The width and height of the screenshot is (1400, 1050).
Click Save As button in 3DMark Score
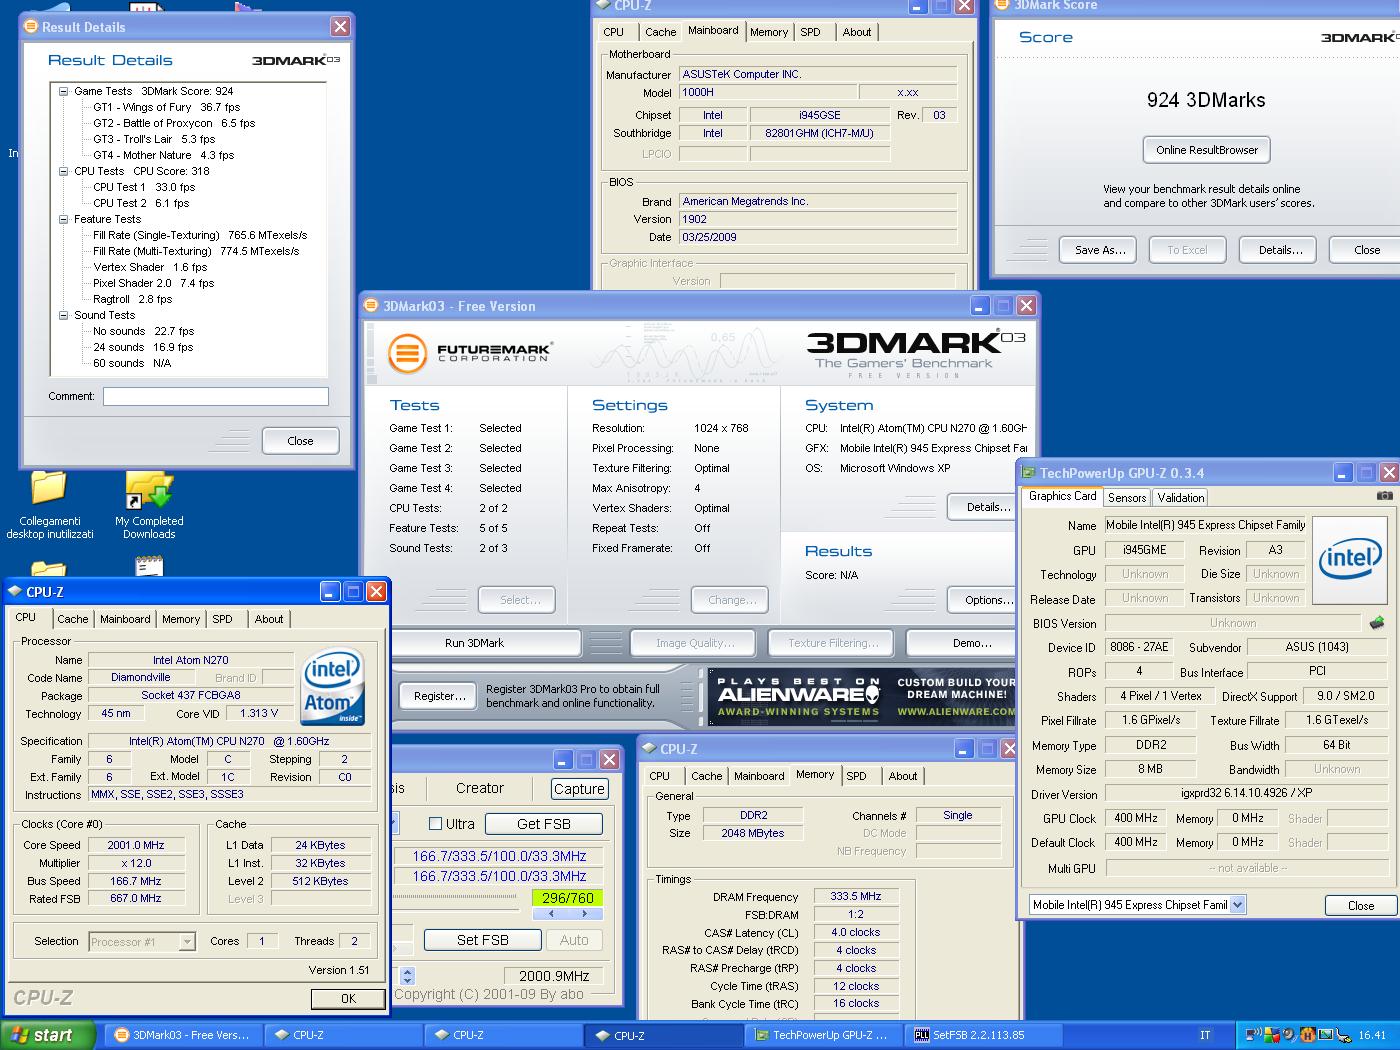tap(1100, 250)
